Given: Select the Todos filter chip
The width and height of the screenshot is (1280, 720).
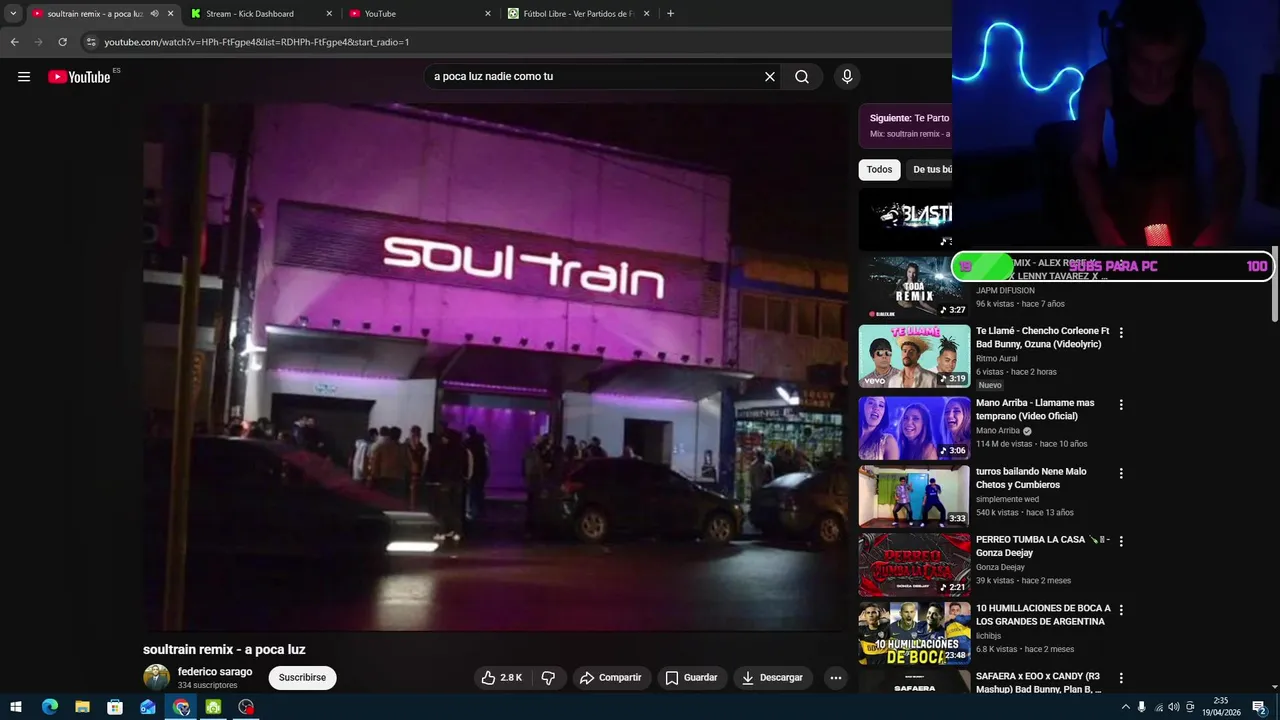Looking at the screenshot, I should tap(879, 170).
